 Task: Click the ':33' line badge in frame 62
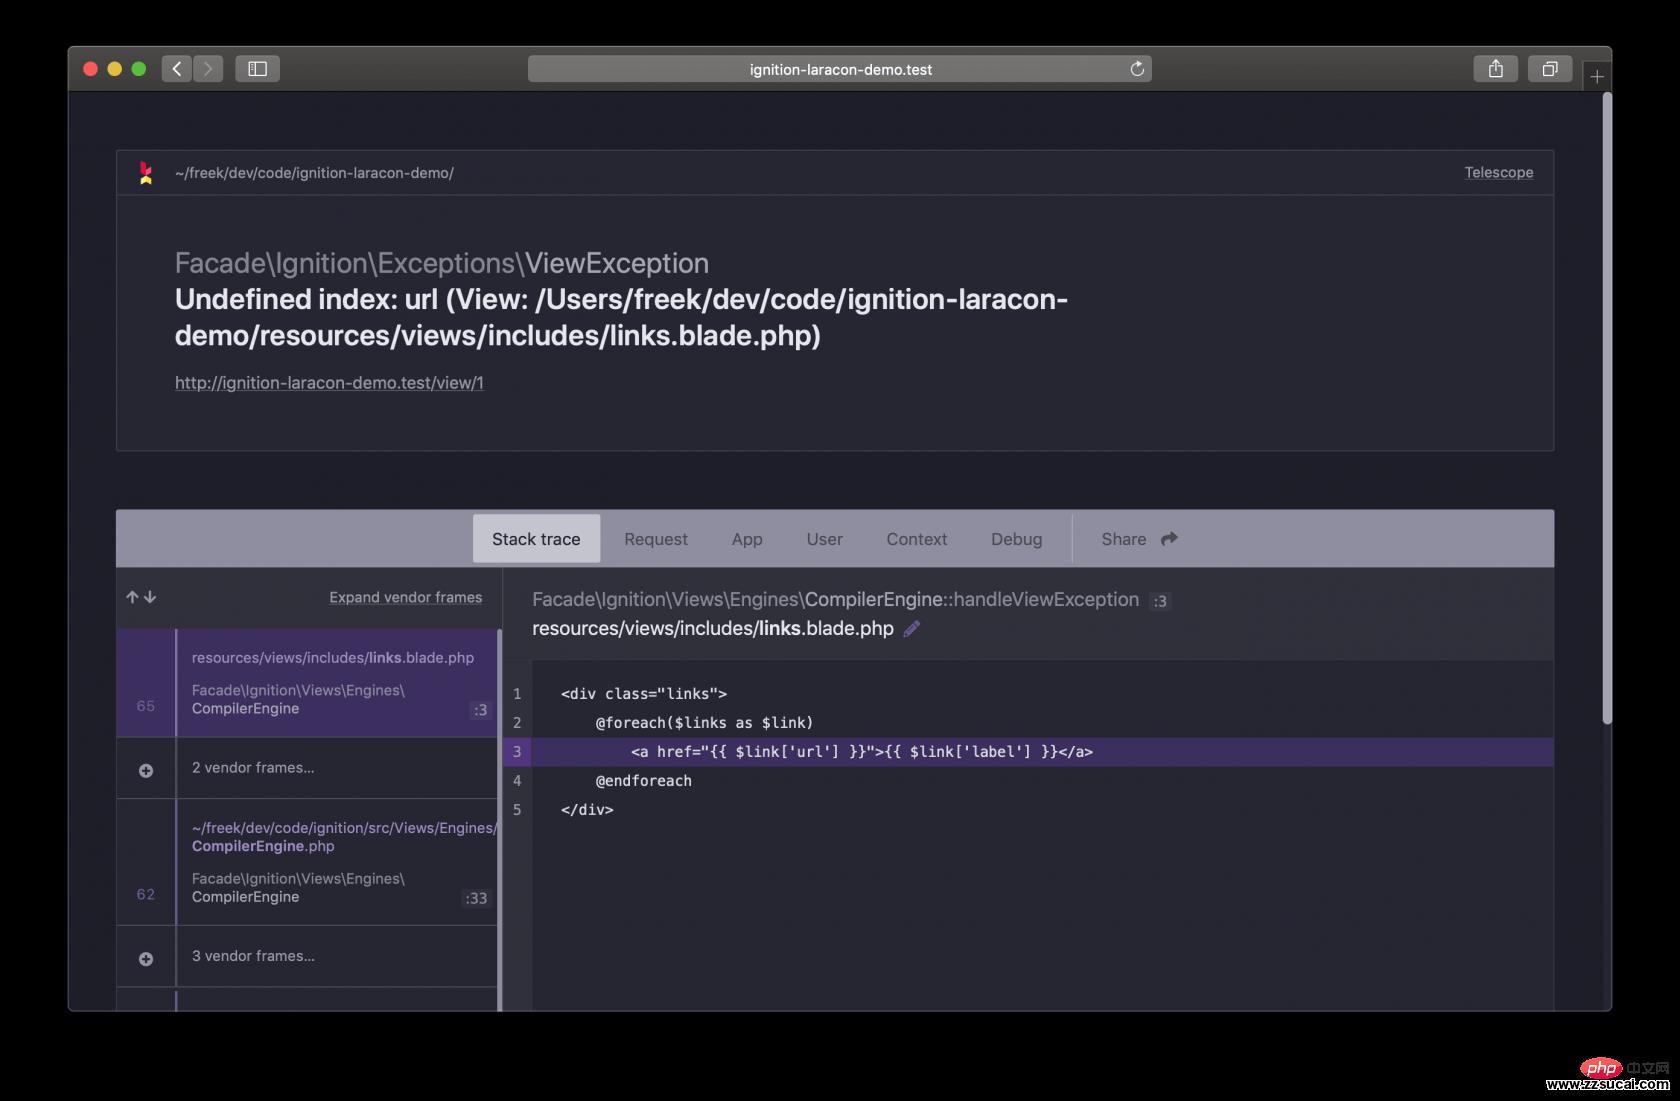[x=476, y=898]
